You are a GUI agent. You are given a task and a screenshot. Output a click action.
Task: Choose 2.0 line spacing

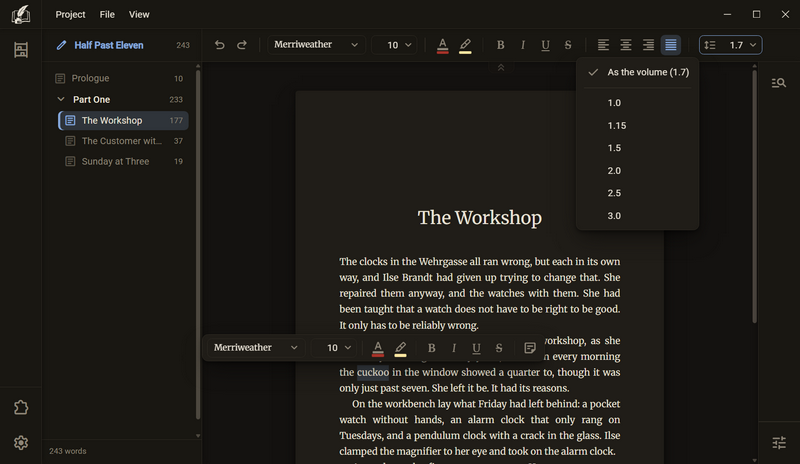pyautogui.click(x=638, y=170)
